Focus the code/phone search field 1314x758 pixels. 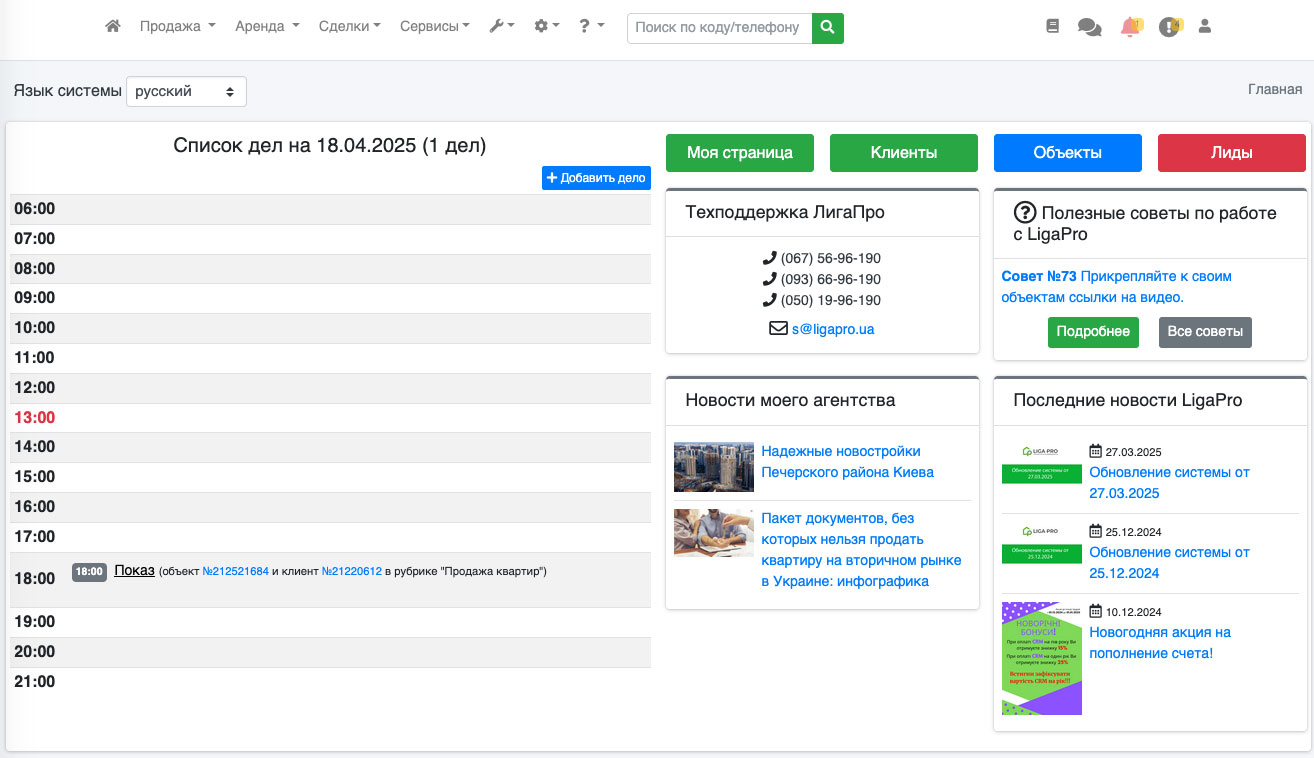(x=719, y=28)
